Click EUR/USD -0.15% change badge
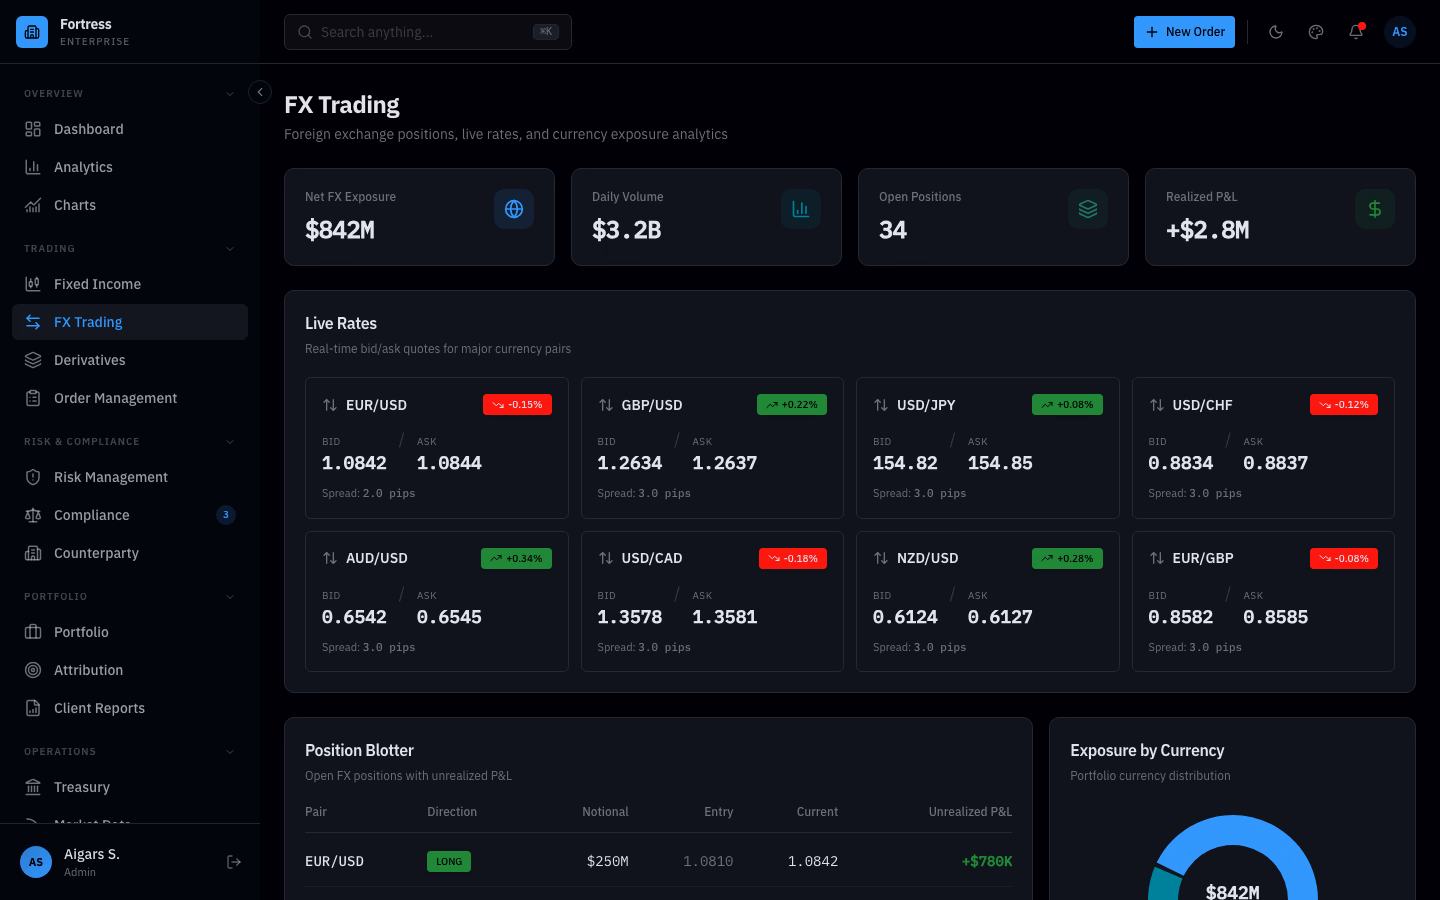The height and width of the screenshot is (900, 1440). point(517,405)
